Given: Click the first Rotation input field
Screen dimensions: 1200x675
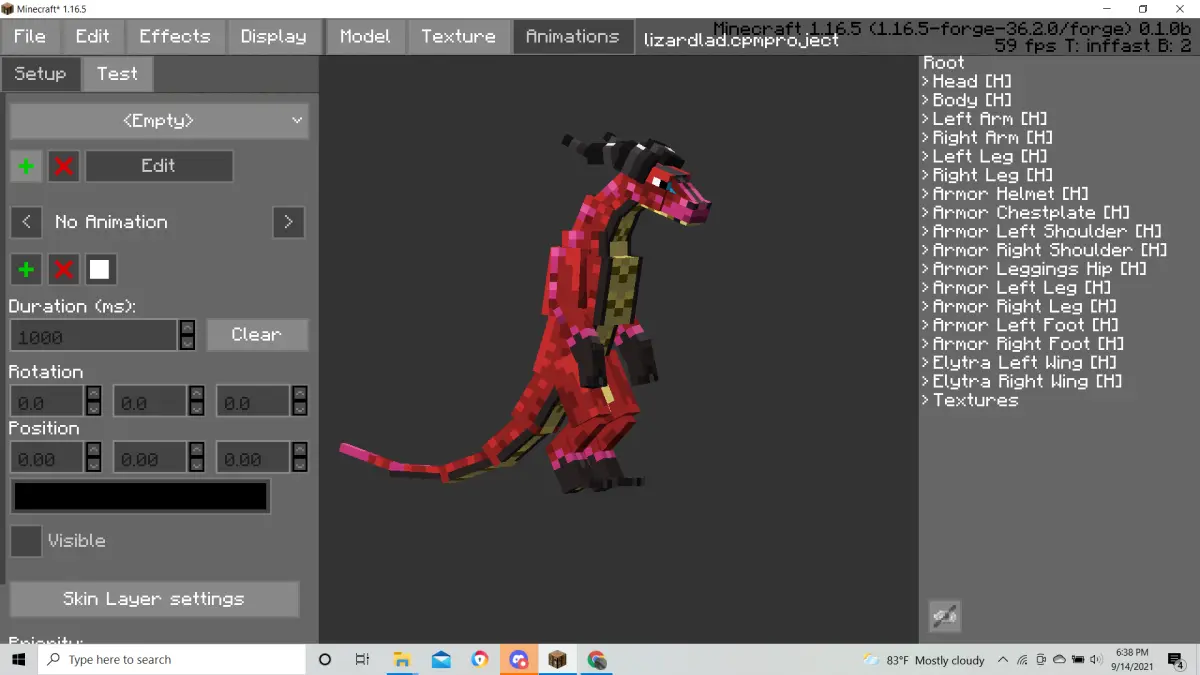Looking at the screenshot, I should point(47,402).
